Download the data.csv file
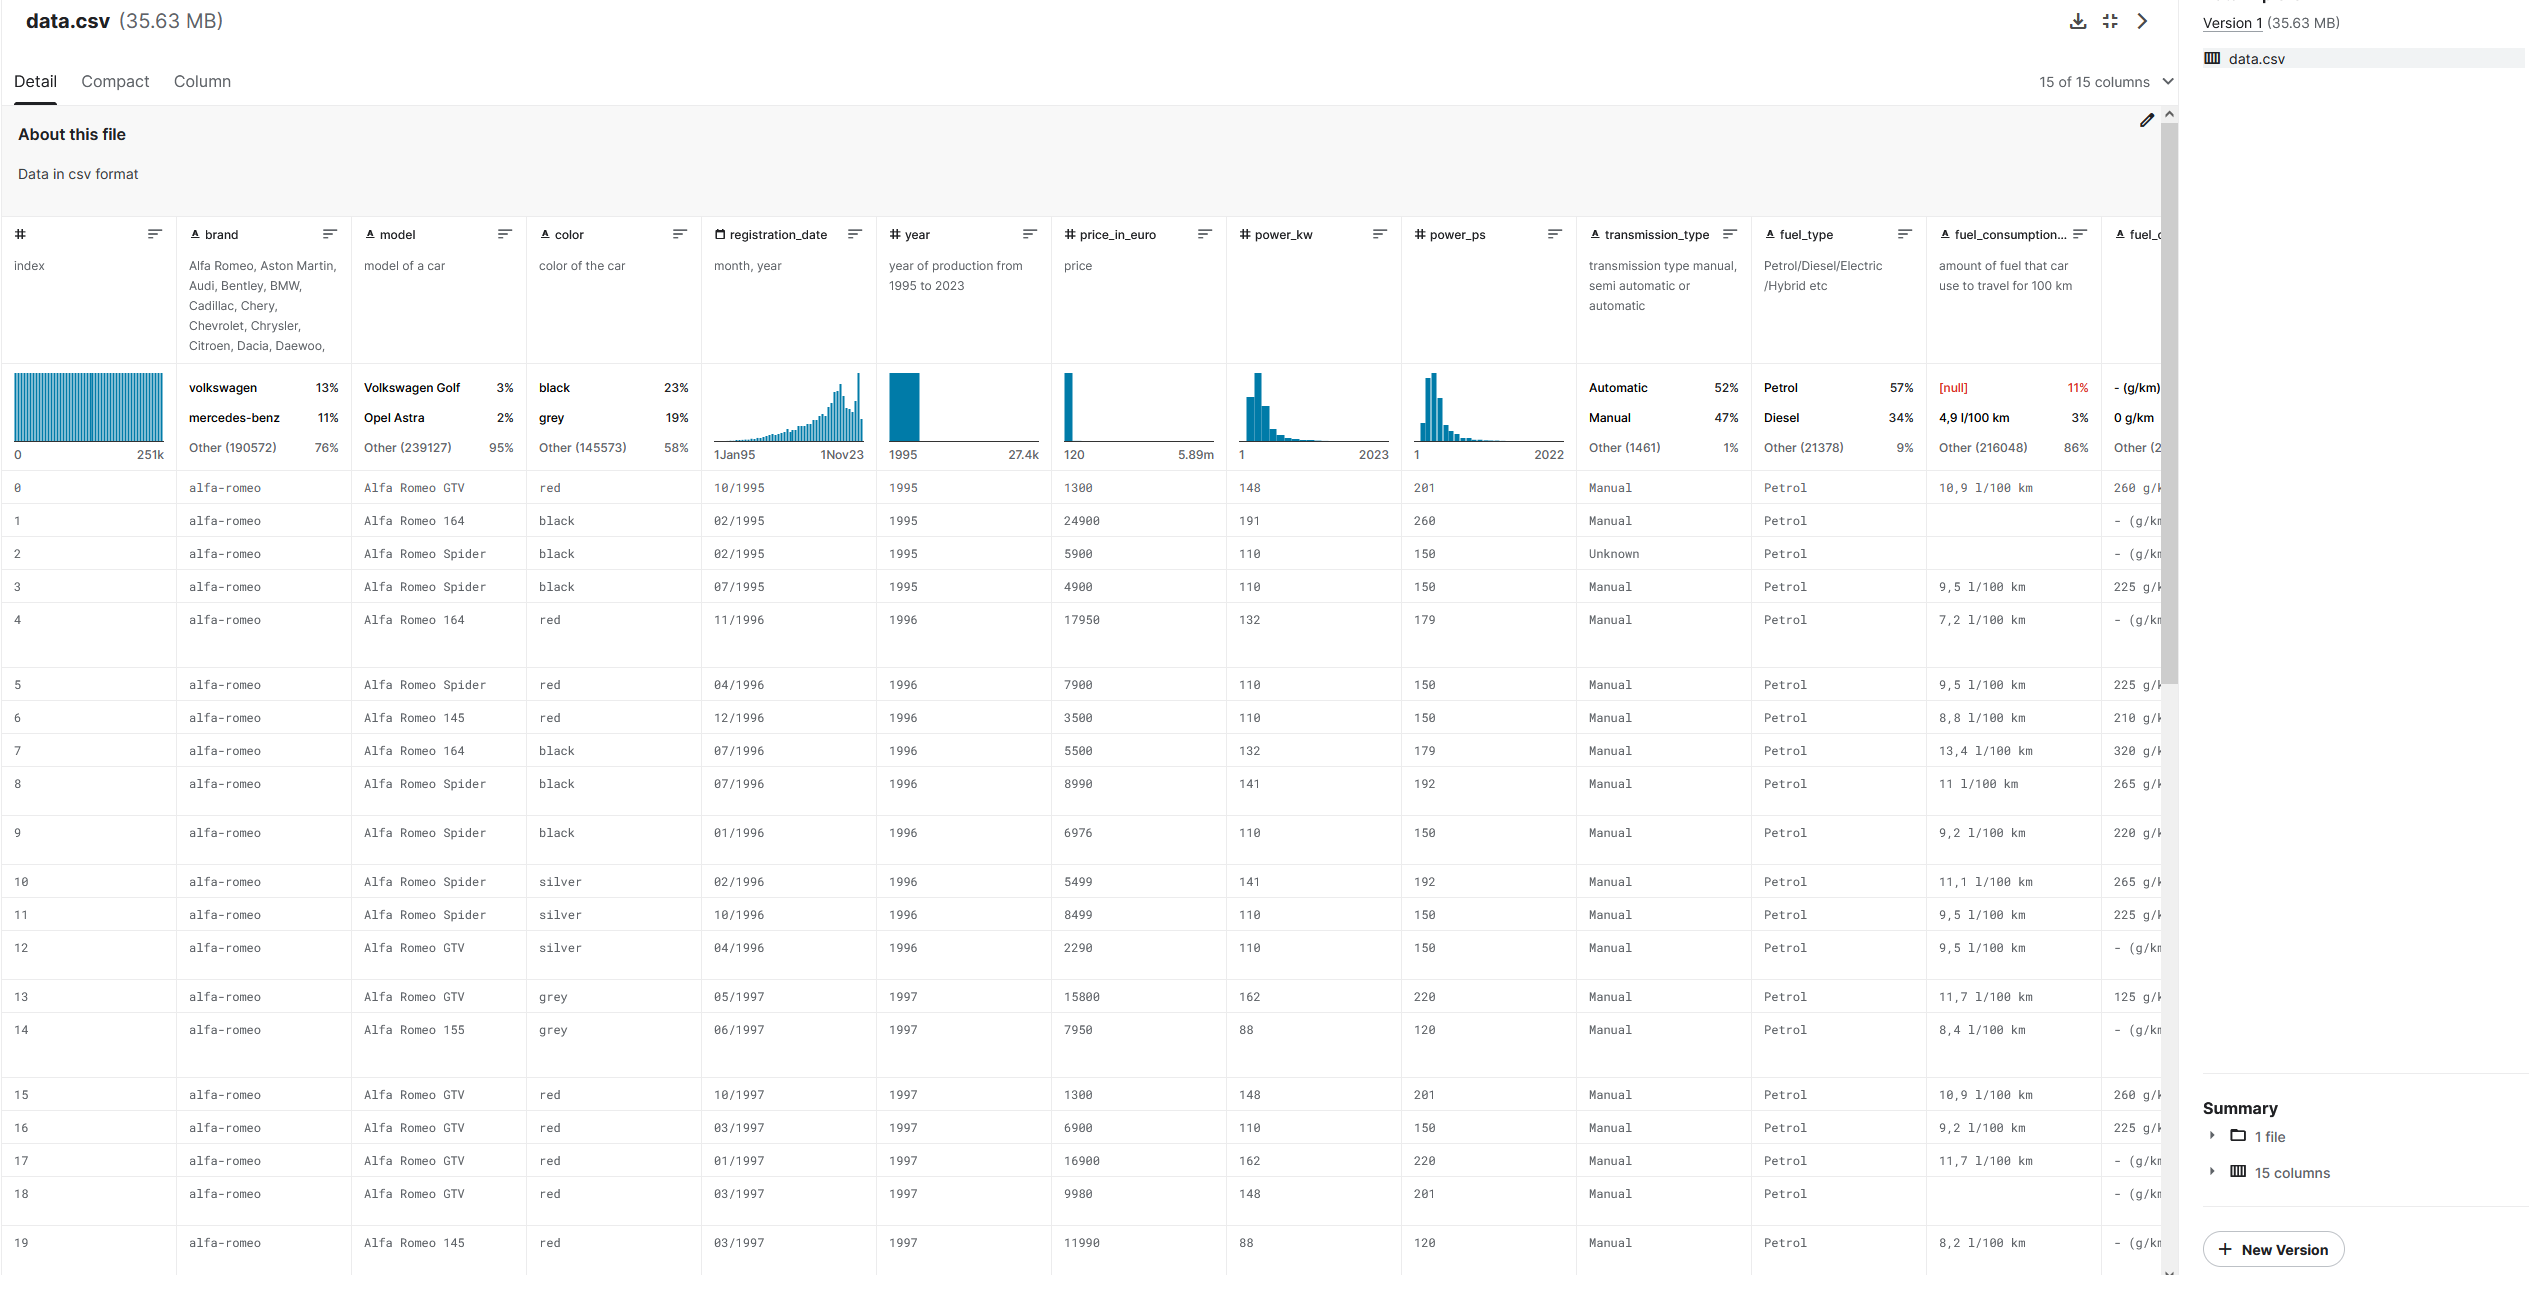This screenshot has height=1292, width=2536. point(2077,21)
